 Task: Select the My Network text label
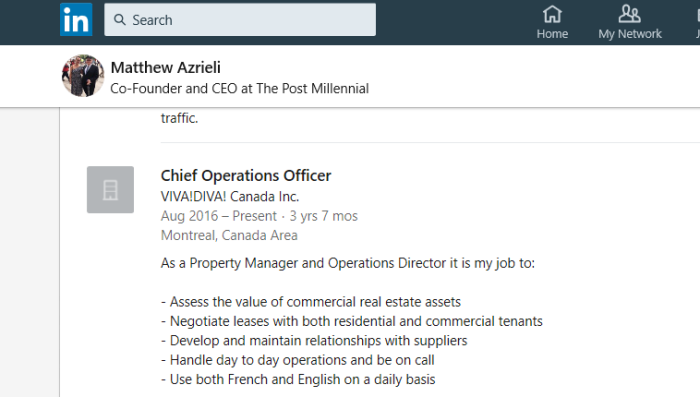pyautogui.click(x=630, y=34)
